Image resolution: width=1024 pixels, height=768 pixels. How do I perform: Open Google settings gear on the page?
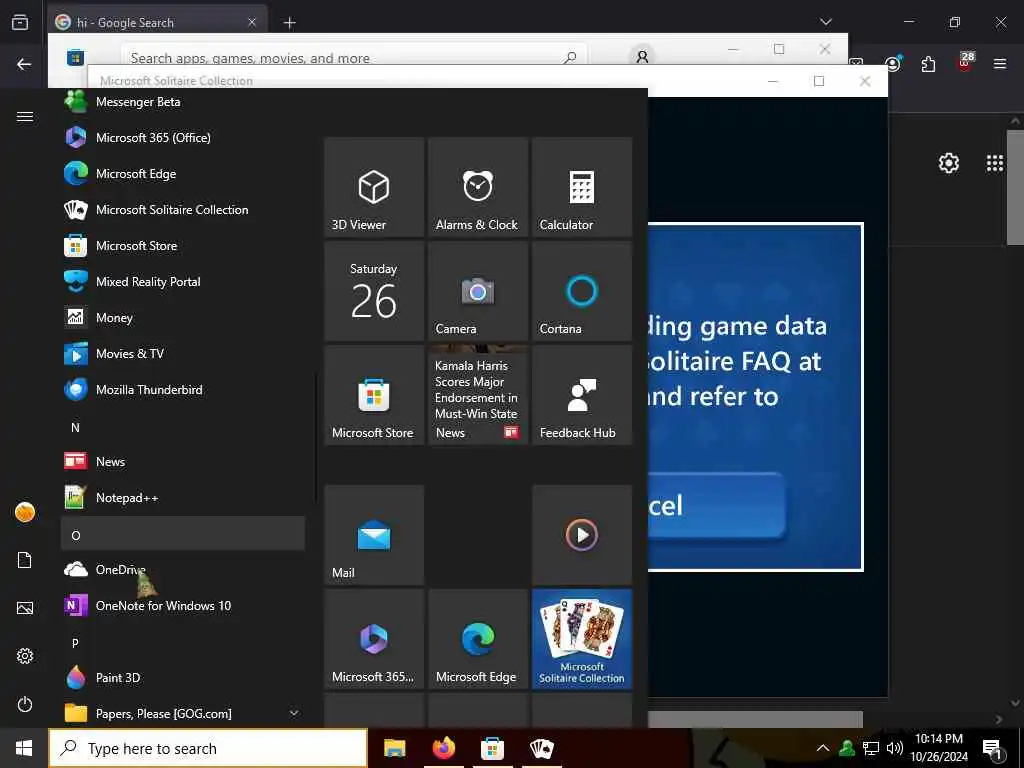tap(949, 163)
